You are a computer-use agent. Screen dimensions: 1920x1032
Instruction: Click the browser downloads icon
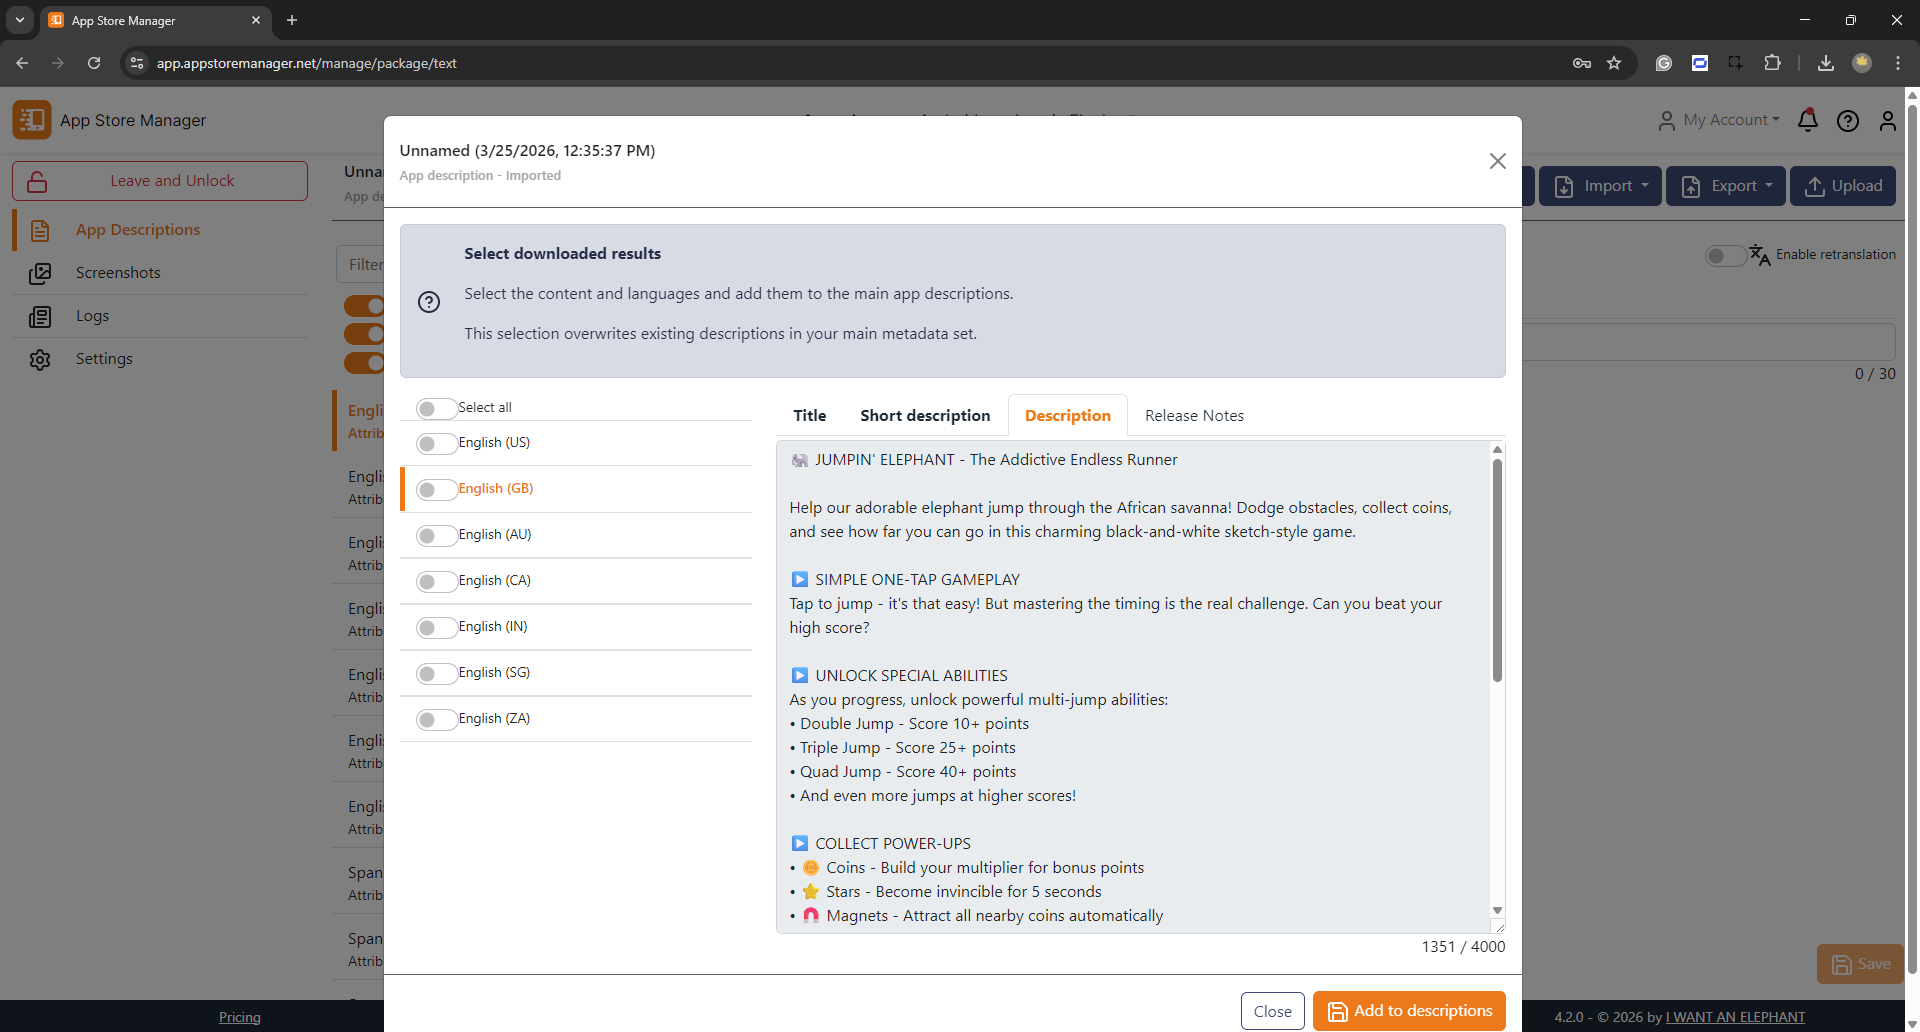pos(1825,63)
